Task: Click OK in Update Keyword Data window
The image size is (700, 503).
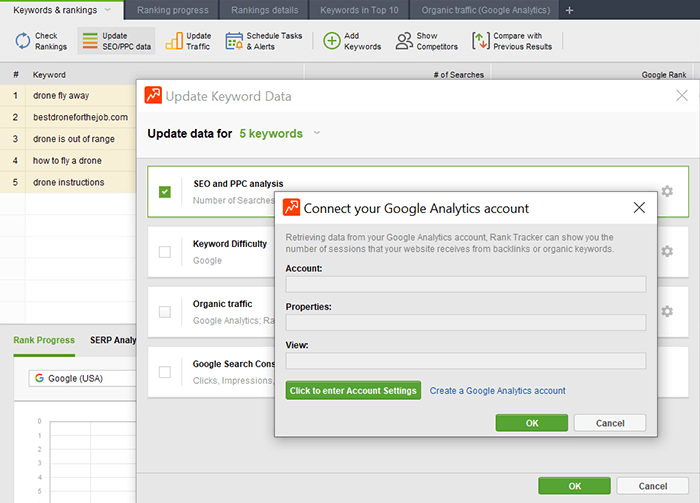Action: (575, 486)
